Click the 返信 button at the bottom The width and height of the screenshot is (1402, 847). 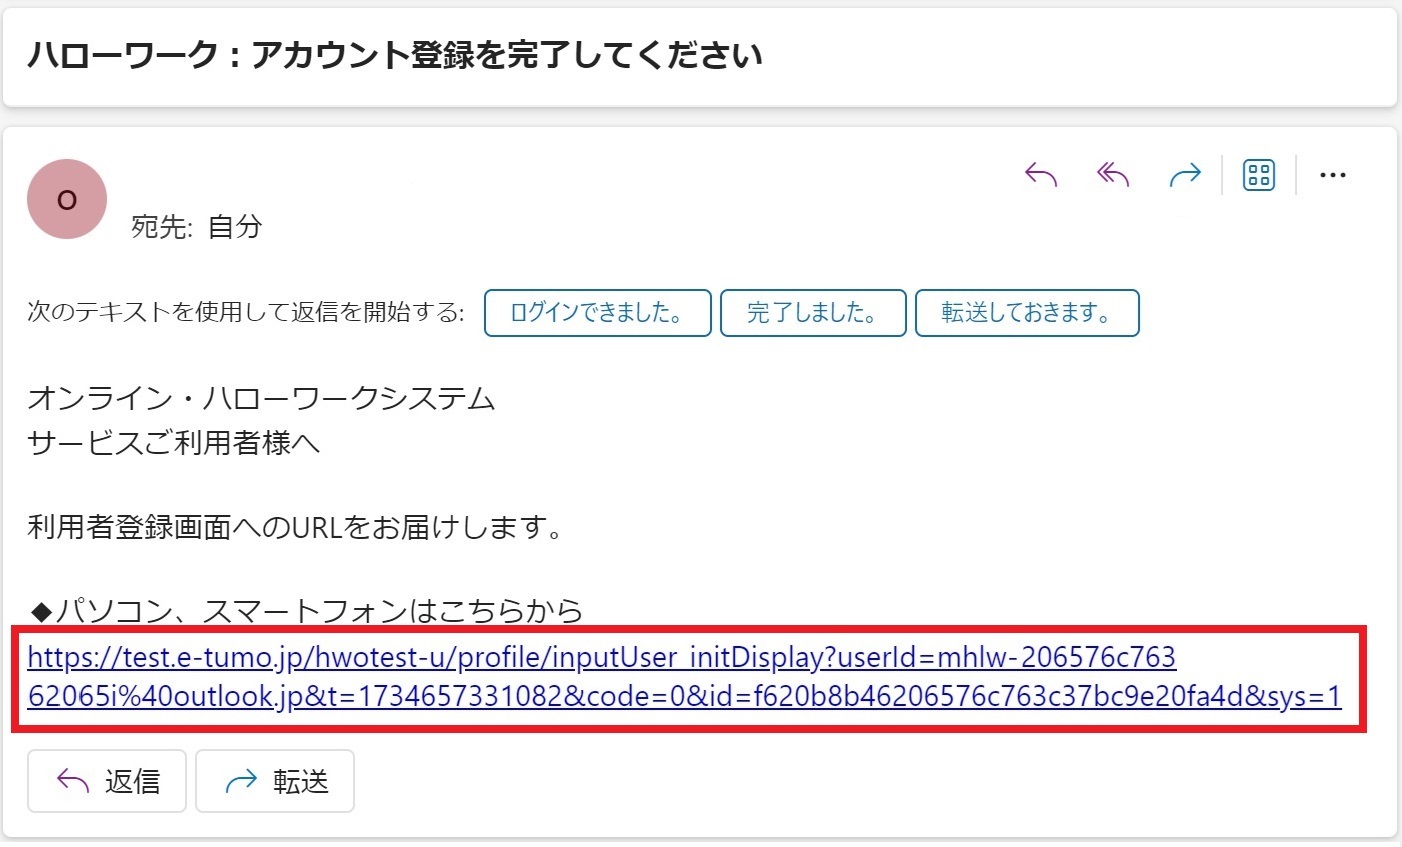[107, 781]
